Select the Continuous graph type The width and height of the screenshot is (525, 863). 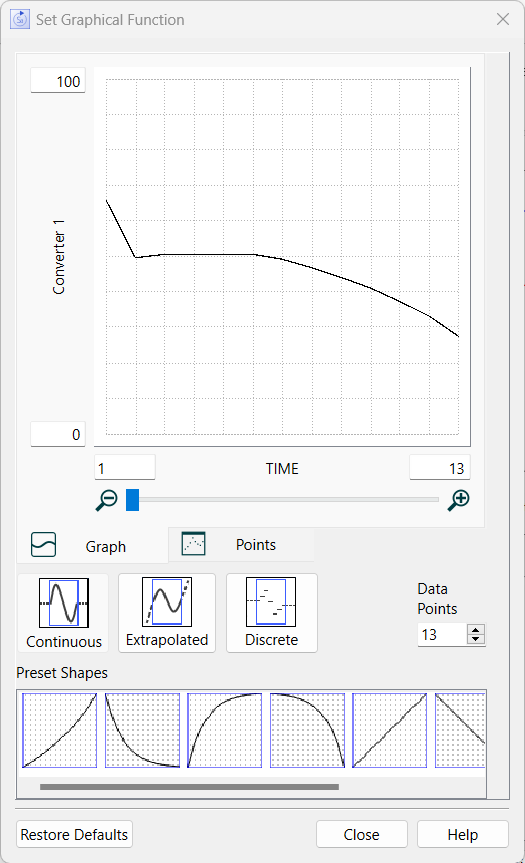tap(63, 613)
